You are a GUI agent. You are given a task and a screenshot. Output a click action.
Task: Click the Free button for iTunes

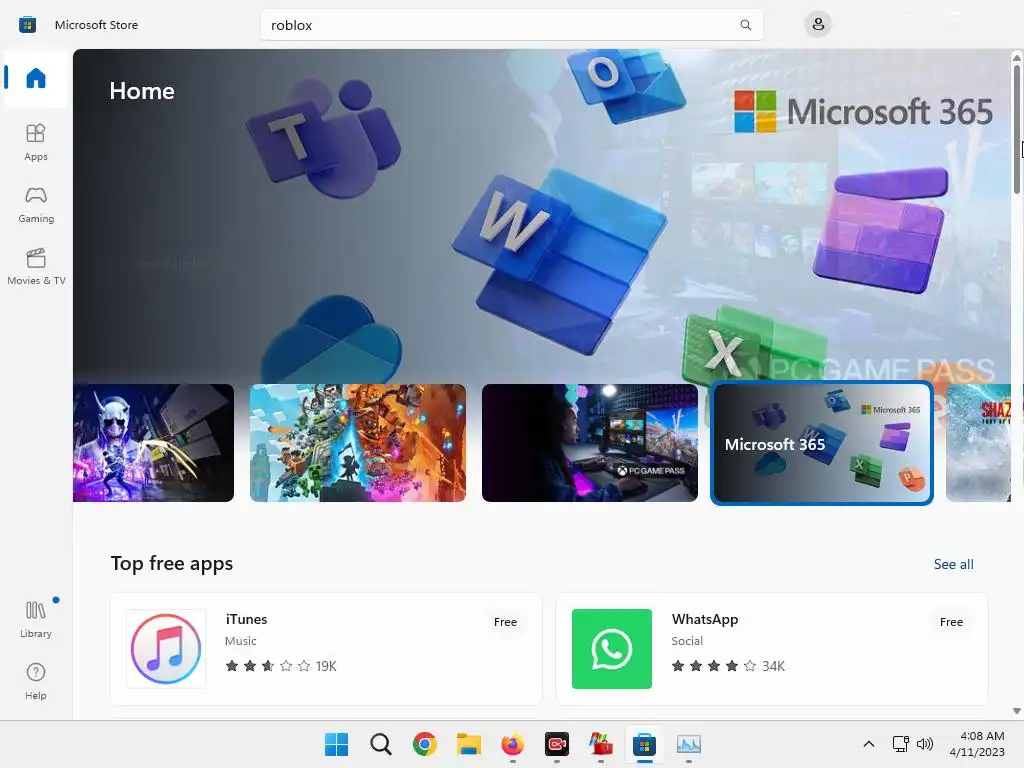coord(505,622)
